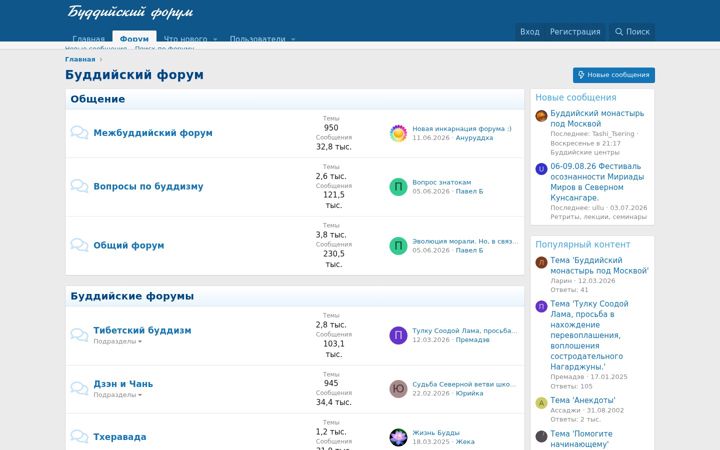Viewport: 720px width, 450px height.
Task: Click the Вопросы по буддизму speech-bubble icon
Action: pyautogui.click(x=79, y=186)
